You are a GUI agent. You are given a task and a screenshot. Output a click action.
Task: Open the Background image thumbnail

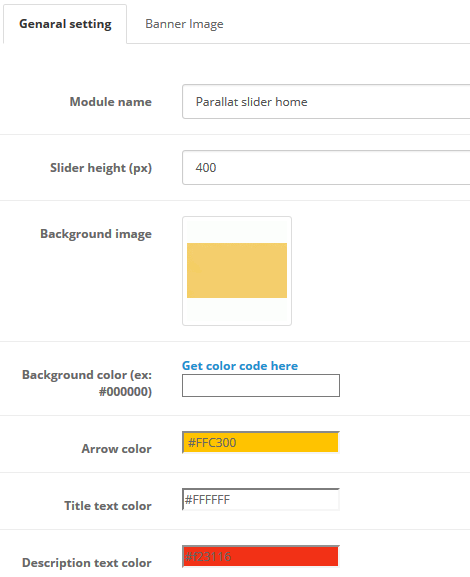(237, 271)
